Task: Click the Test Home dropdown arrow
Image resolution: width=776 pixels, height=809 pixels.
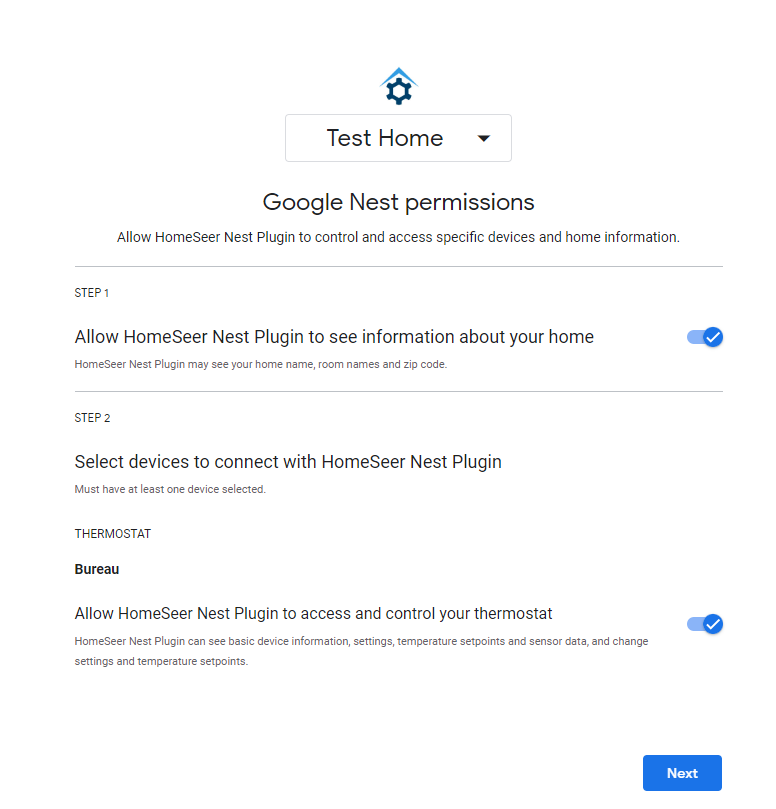Action: (x=484, y=139)
